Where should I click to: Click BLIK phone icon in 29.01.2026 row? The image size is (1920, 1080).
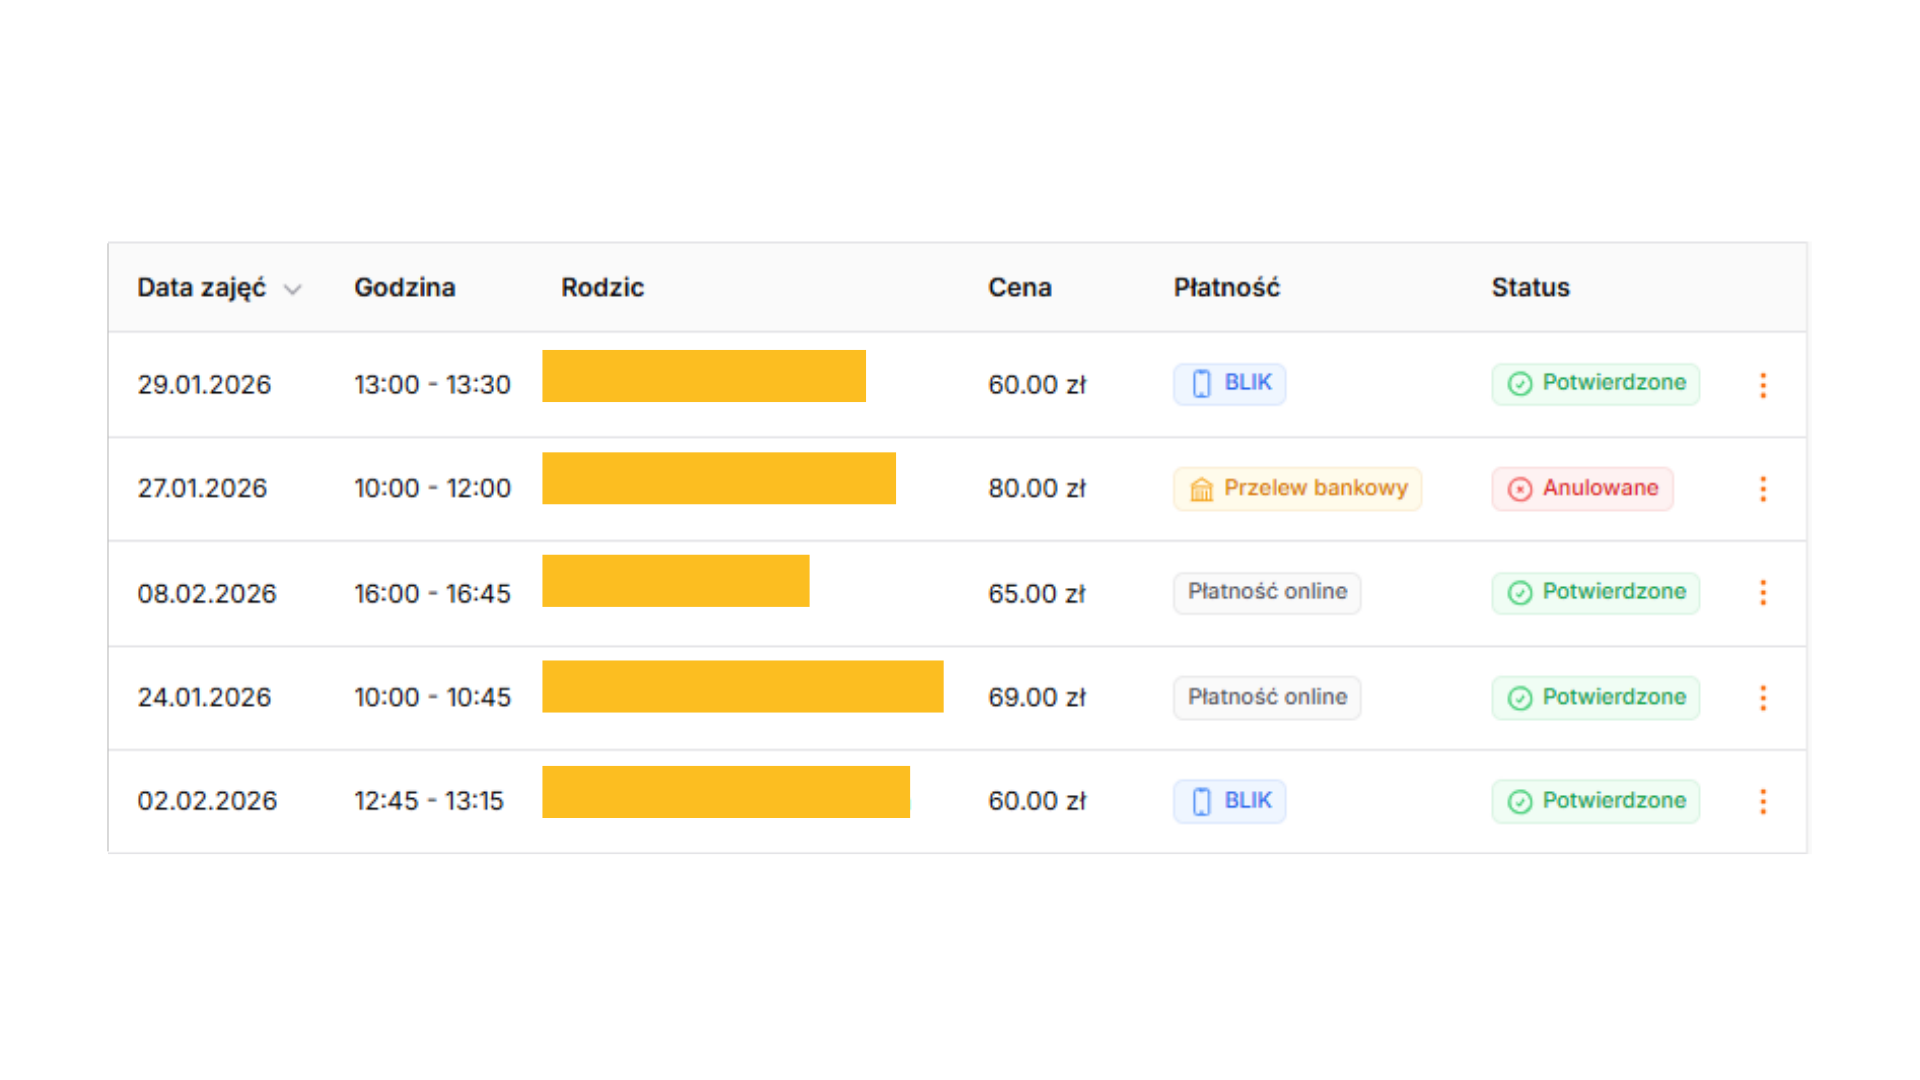1202,384
